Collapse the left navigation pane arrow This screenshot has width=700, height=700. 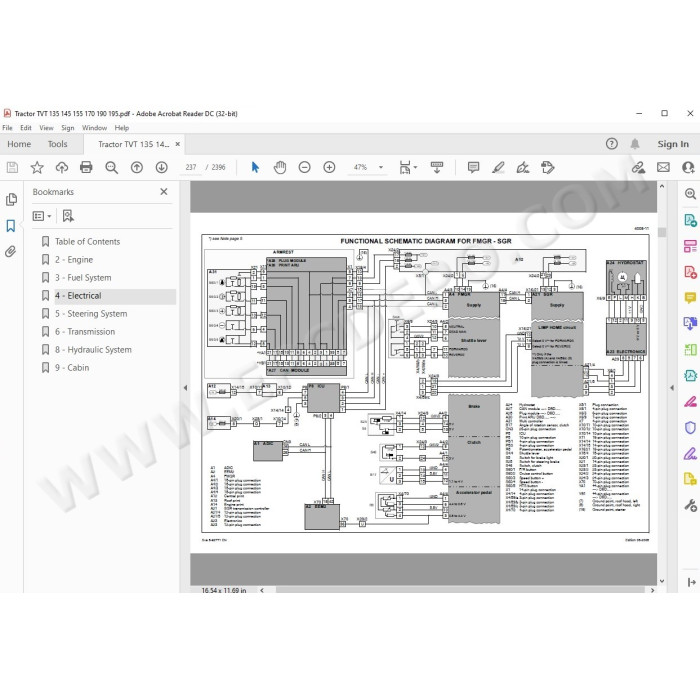185,388
